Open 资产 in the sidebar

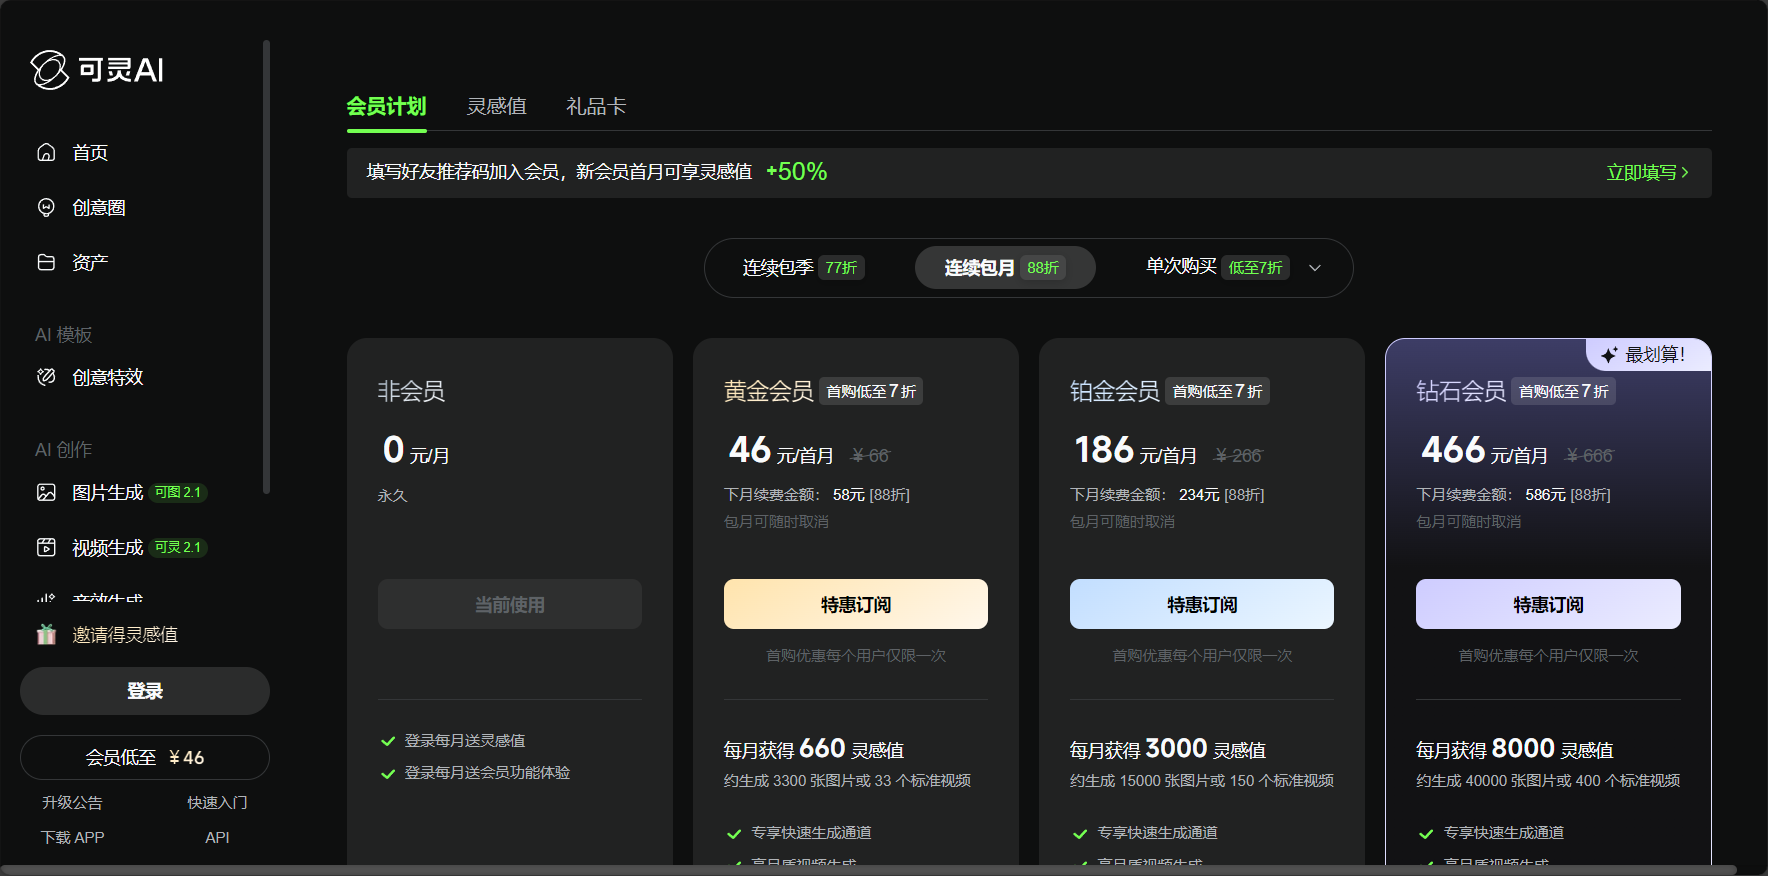pyautogui.click(x=90, y=262)
